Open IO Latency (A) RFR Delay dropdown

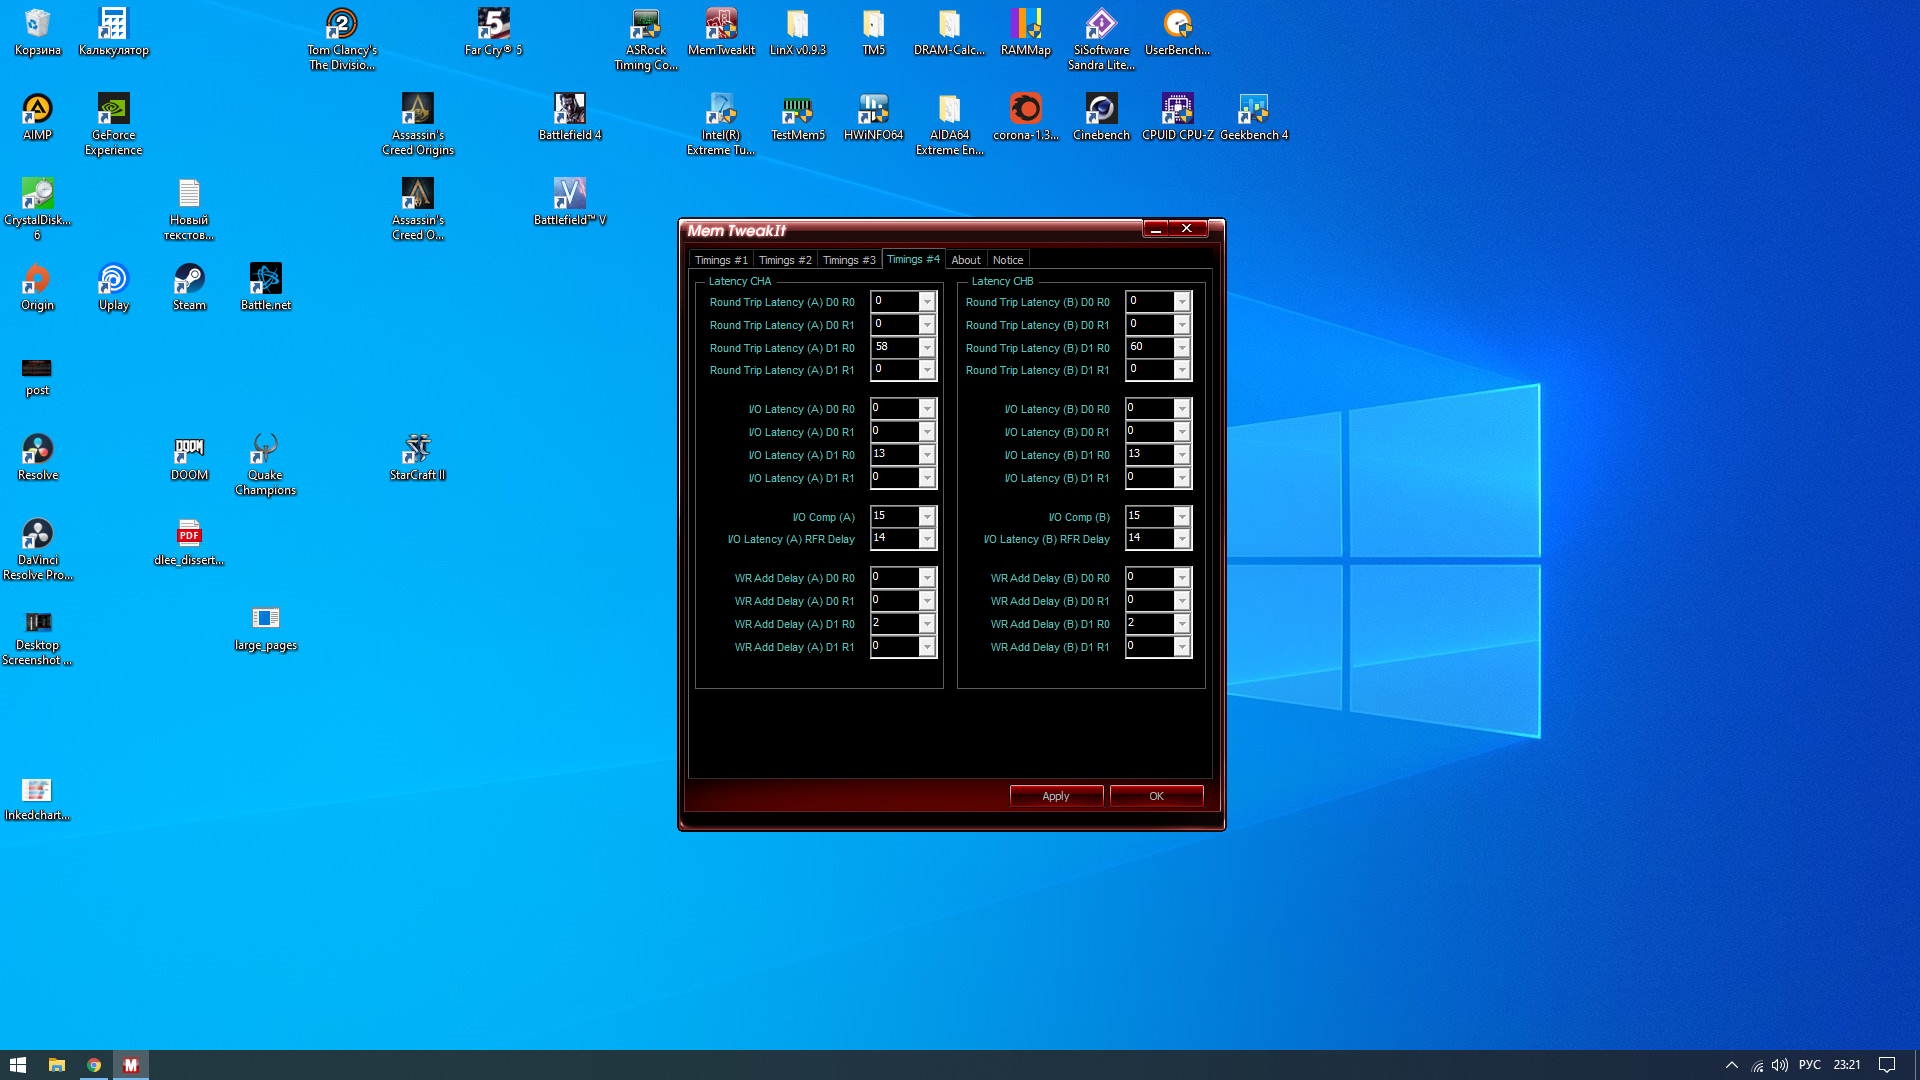[927, 540]
